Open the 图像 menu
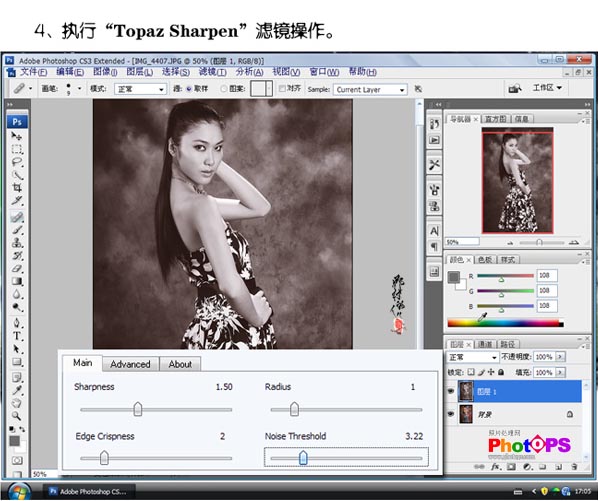 tap(104, 72)
